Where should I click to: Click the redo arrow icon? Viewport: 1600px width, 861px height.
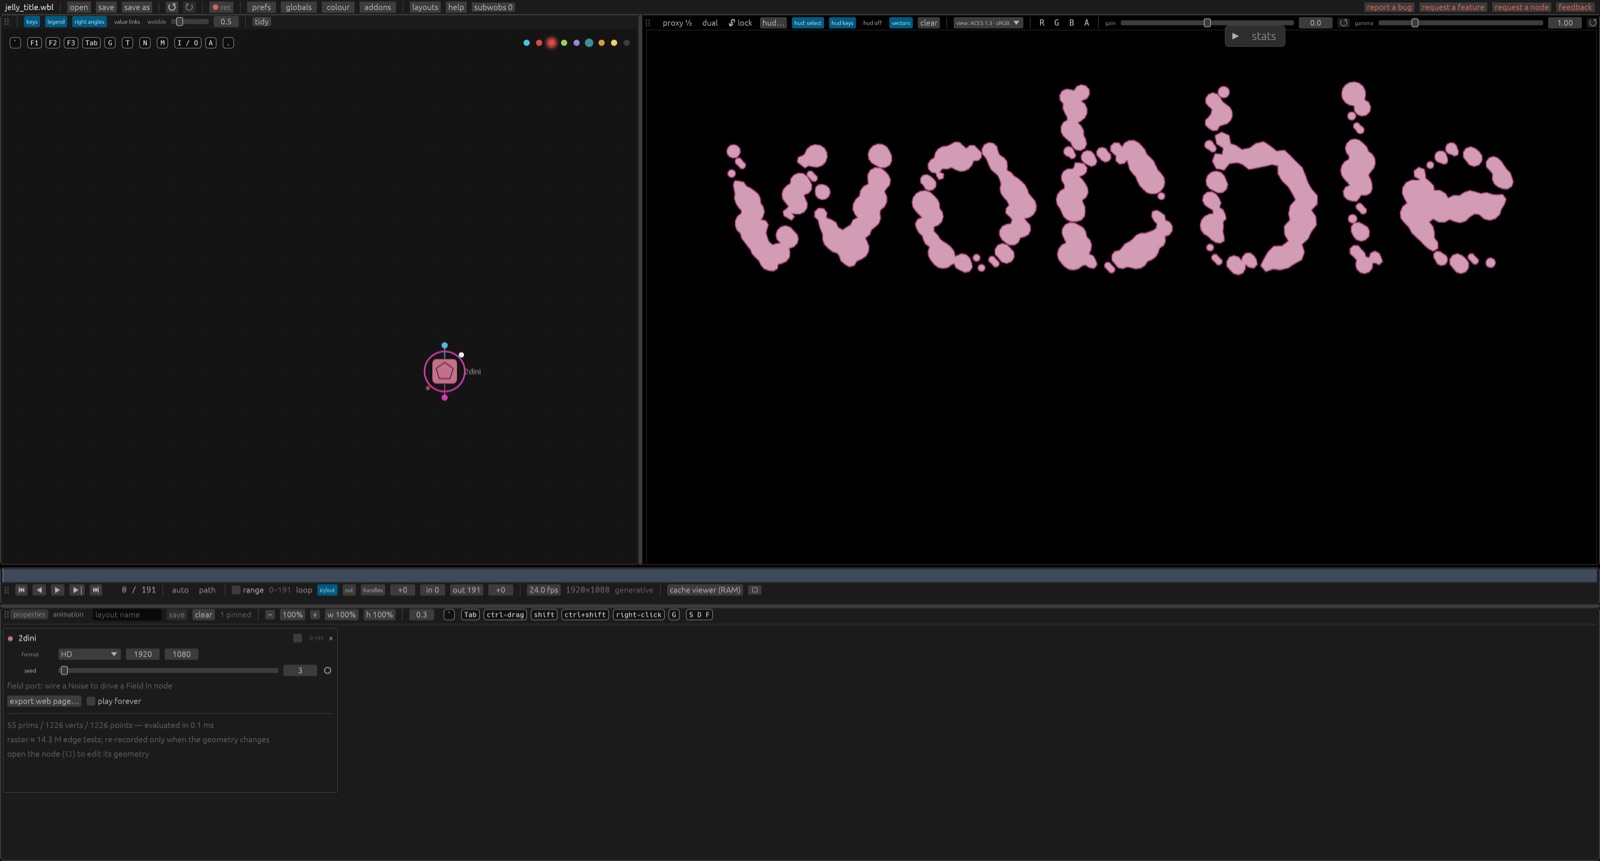[189, 7]
